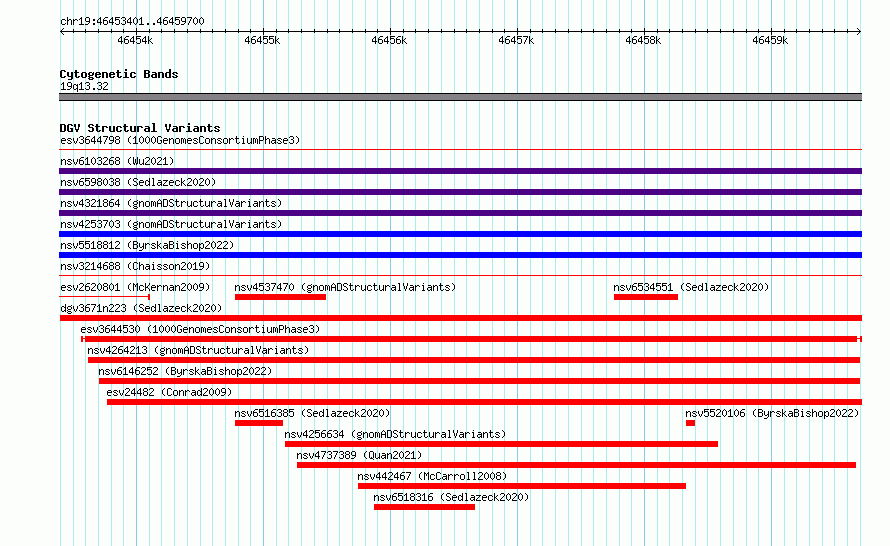Image resolution: width=890 pixels, height=546 pixels.
Task: Click the red bar under esv3644530
Action: (472, 339)
